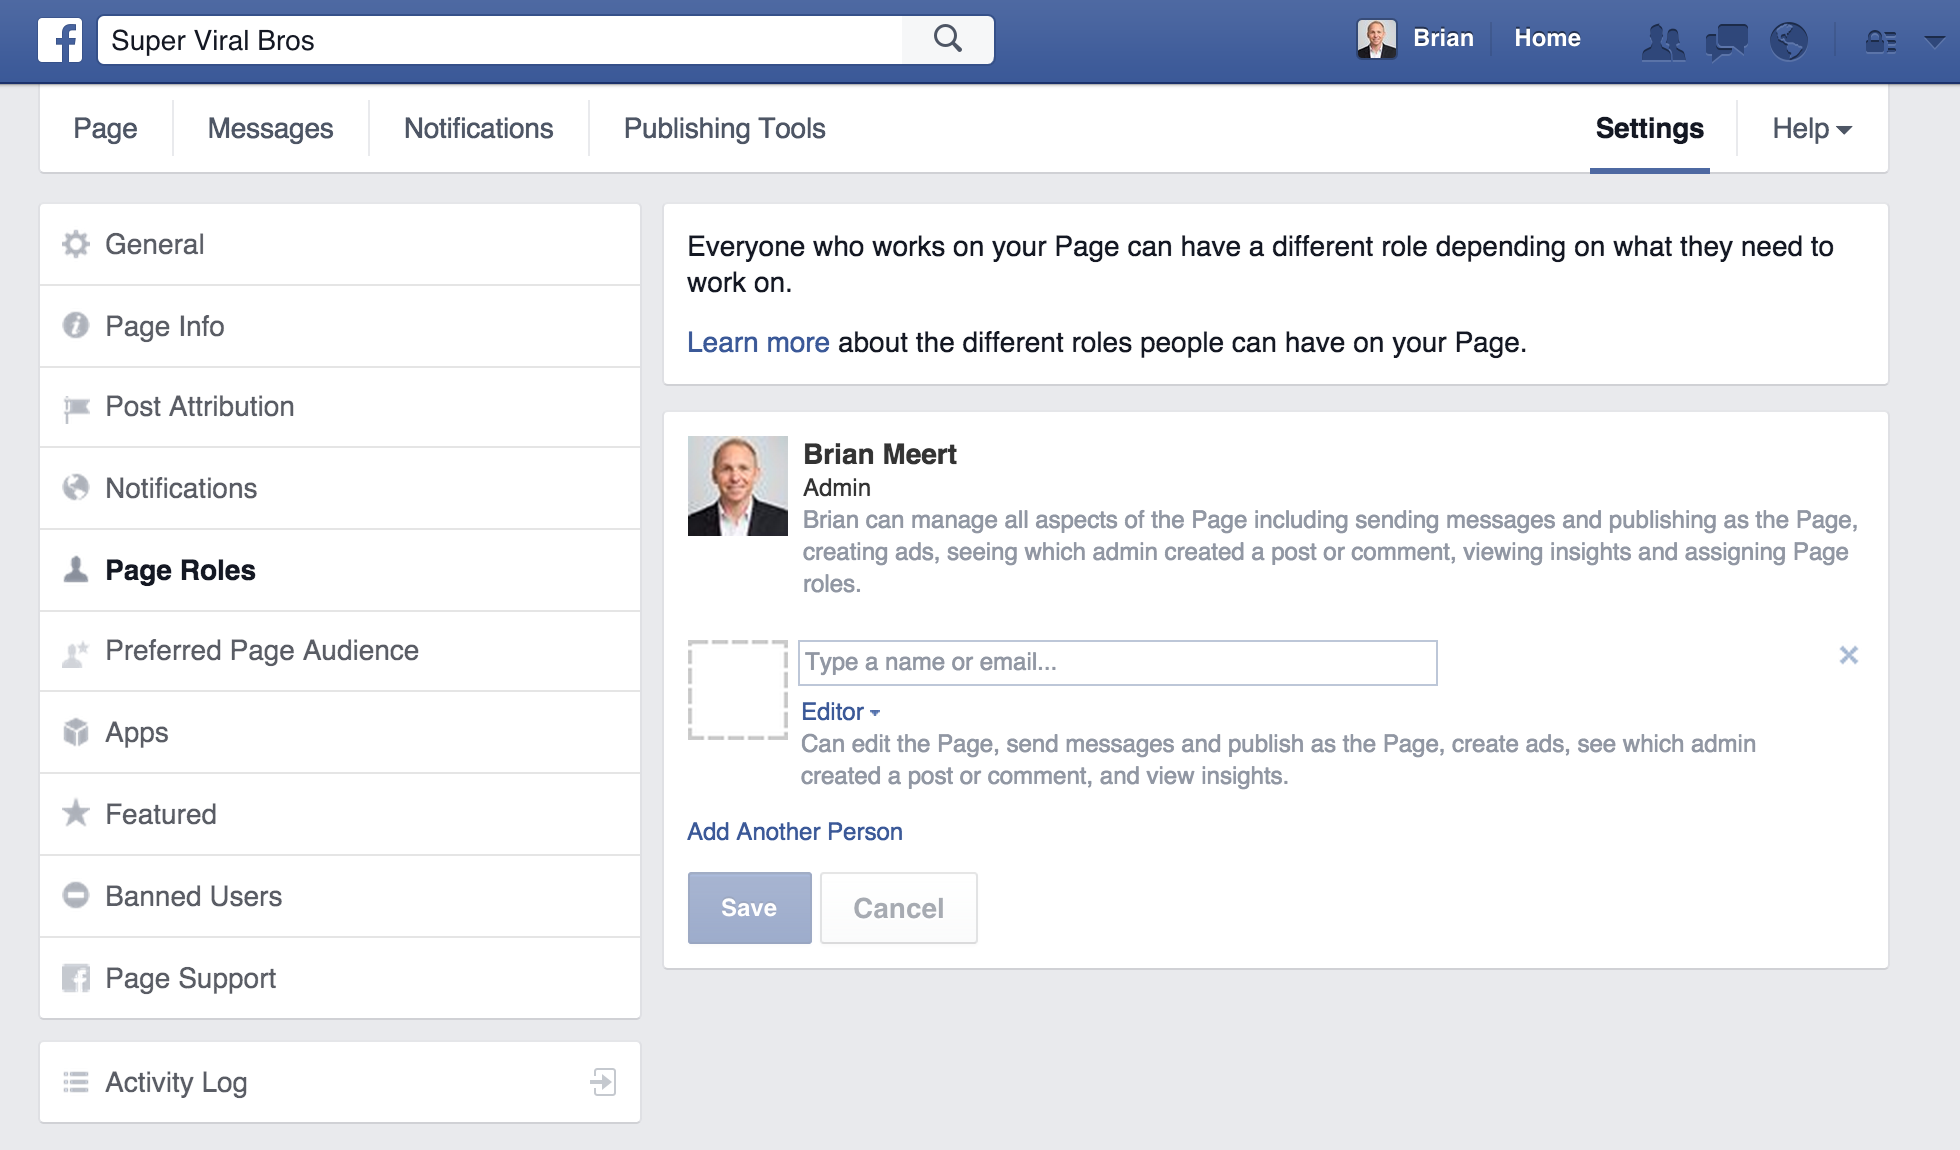The height and width of the screenshot is (1150, 1960).
Task: Open the top Notifications tab
Action: [x=478, y=128]
